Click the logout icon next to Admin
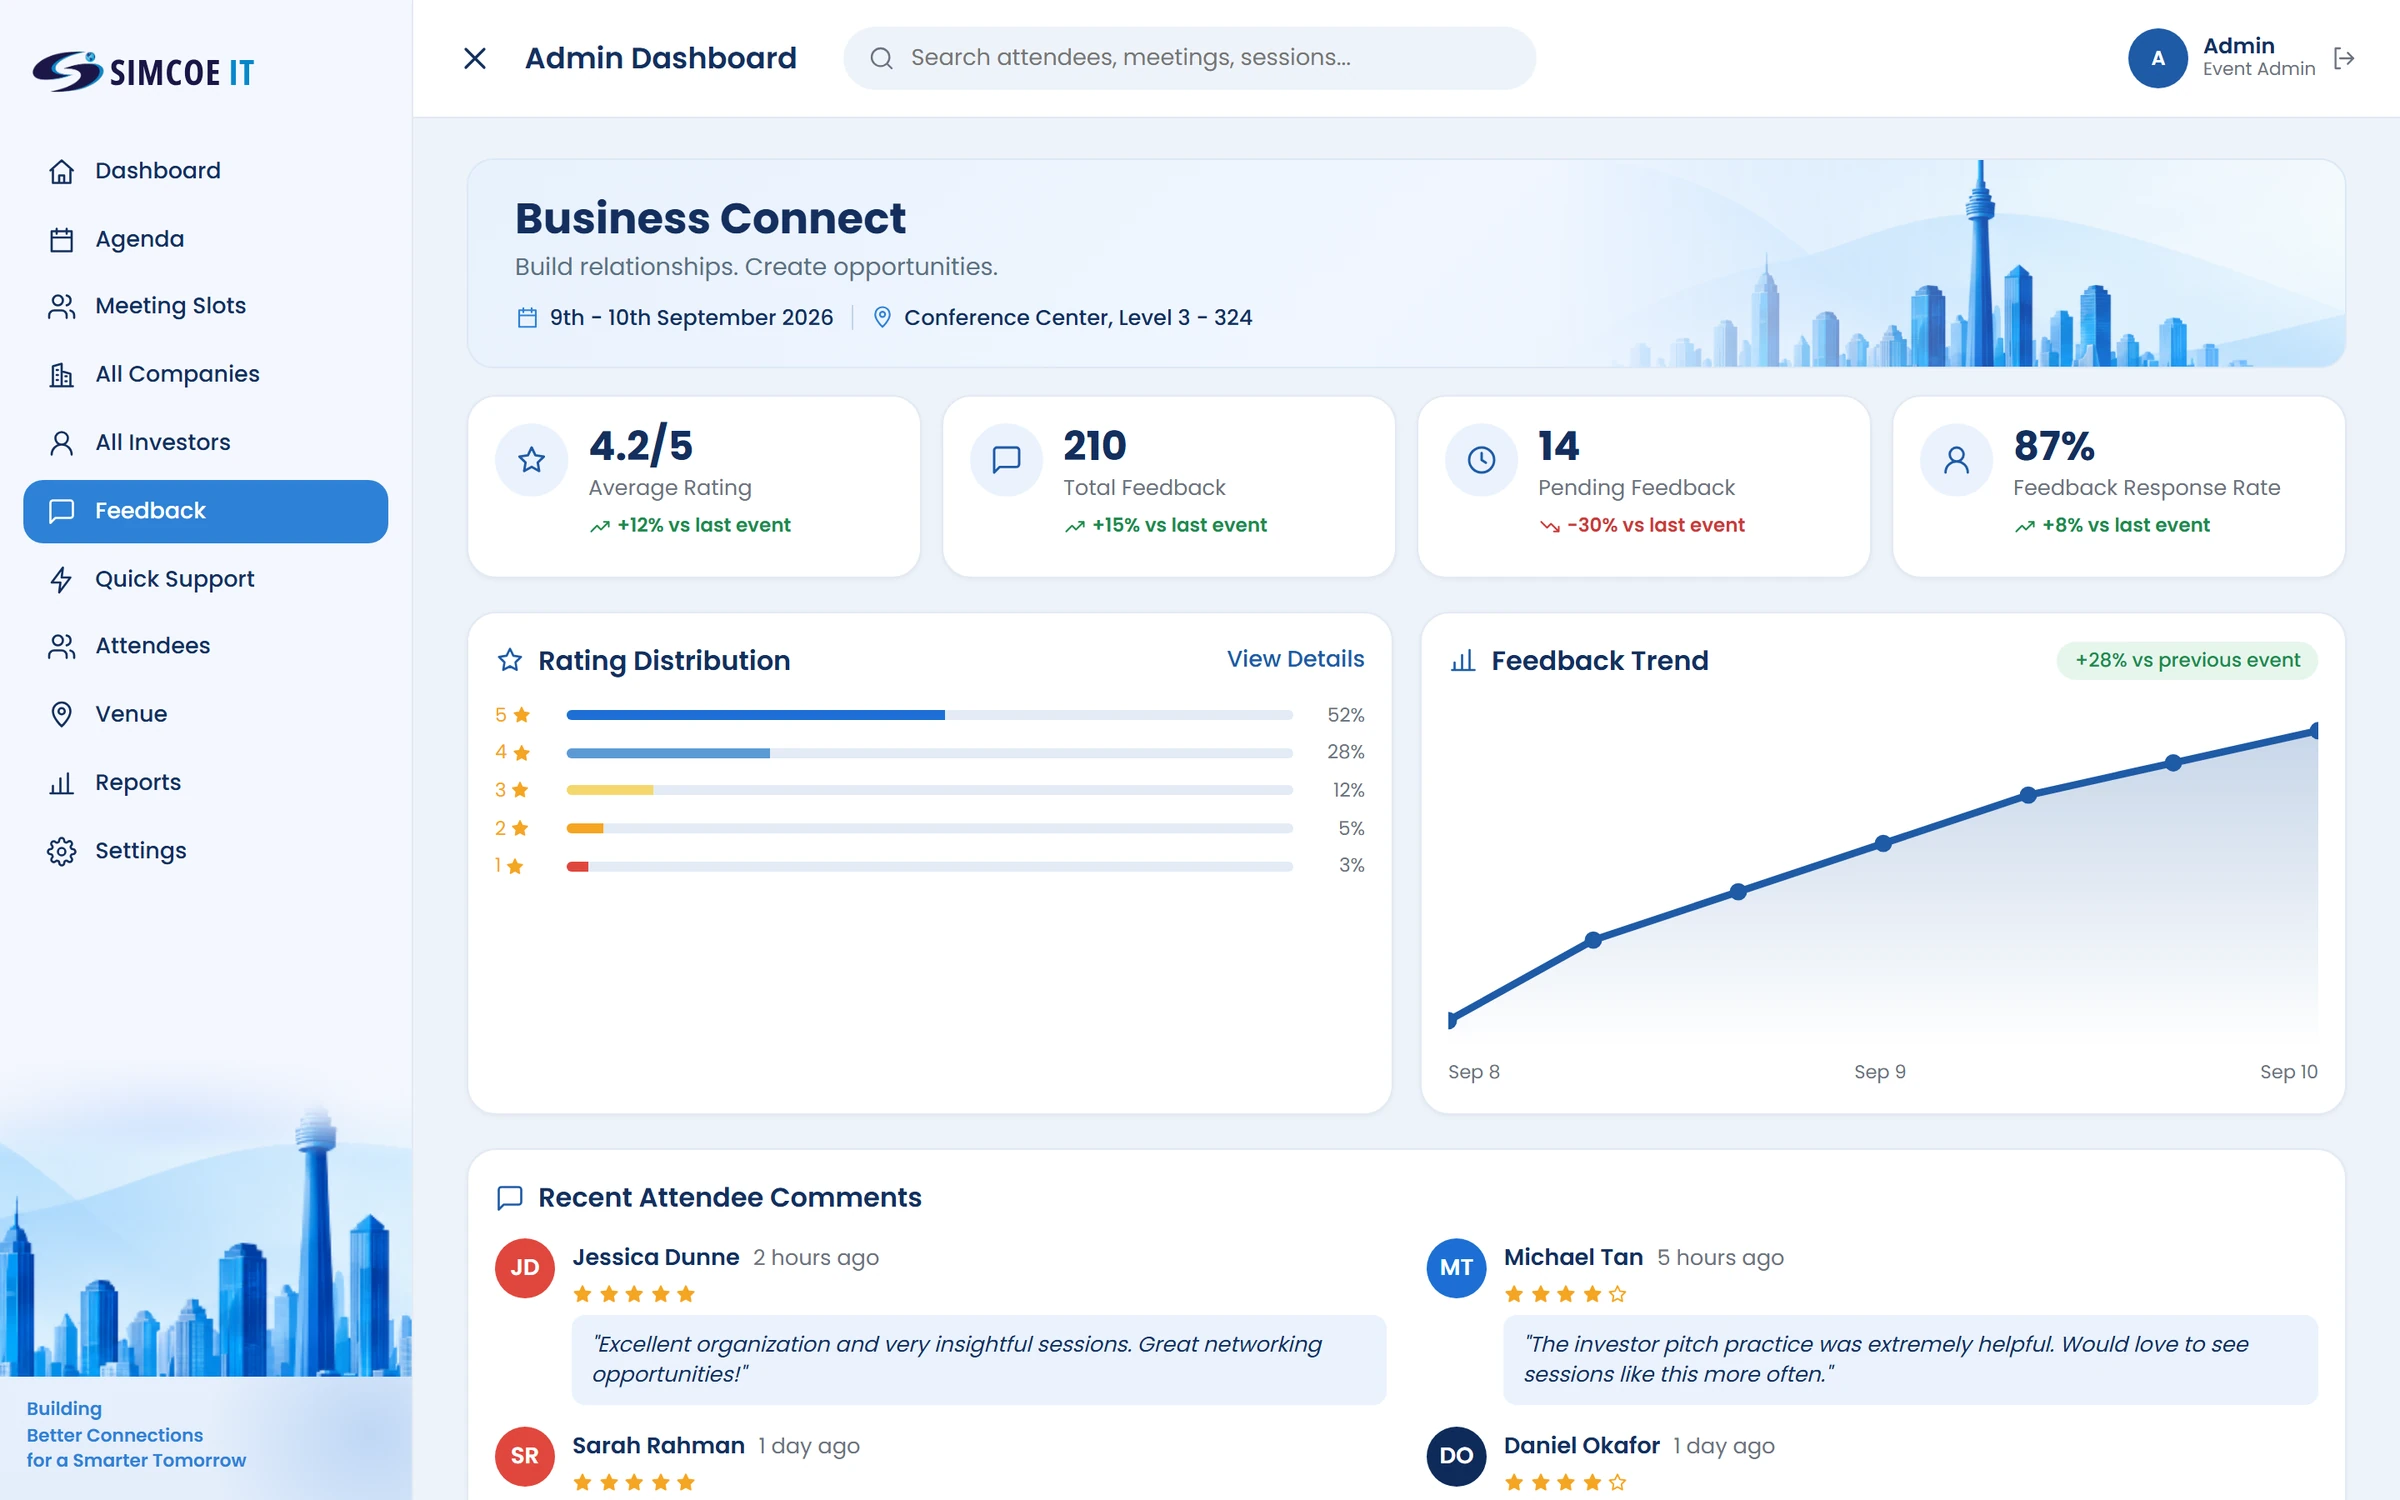2400x1500 pixels. point(2343,58)
